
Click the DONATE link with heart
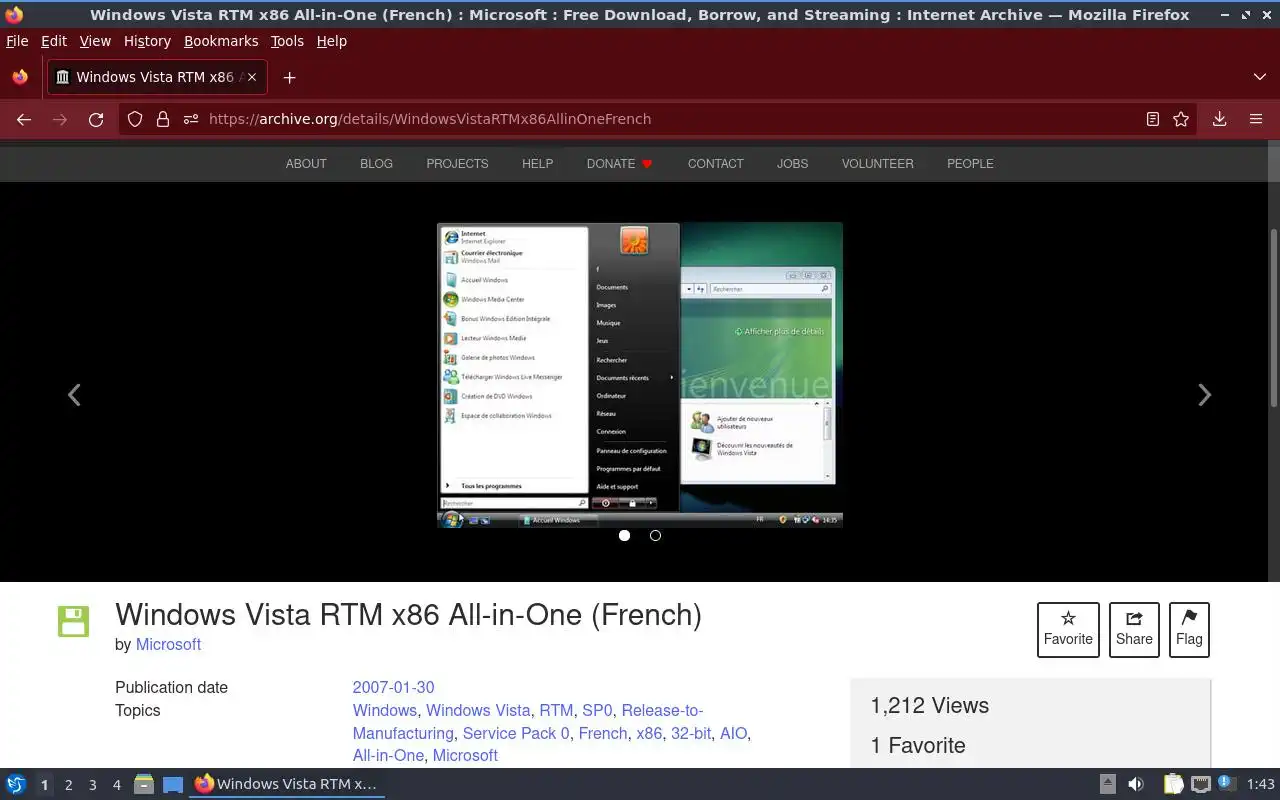619,163
